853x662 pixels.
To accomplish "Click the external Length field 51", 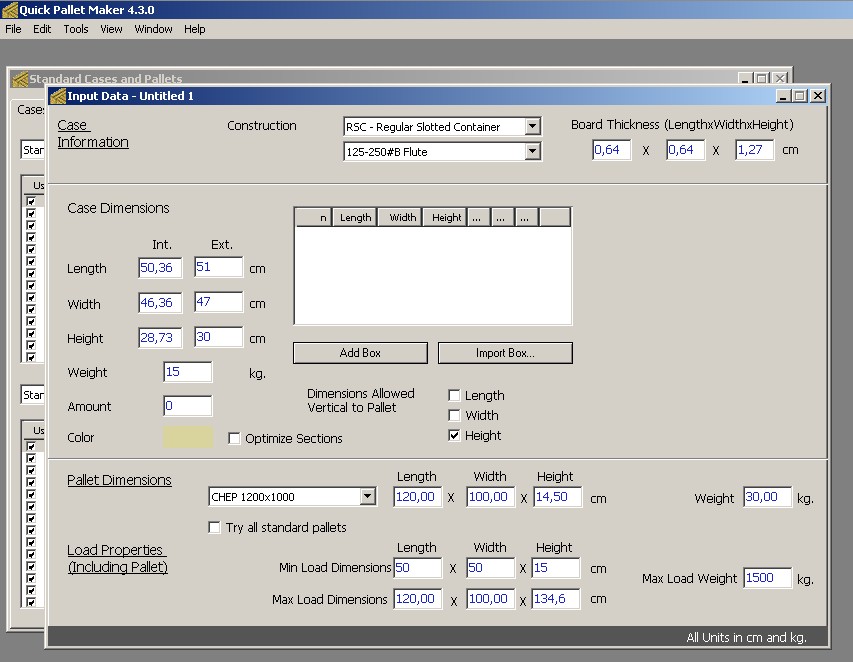I will coord(219,267).
